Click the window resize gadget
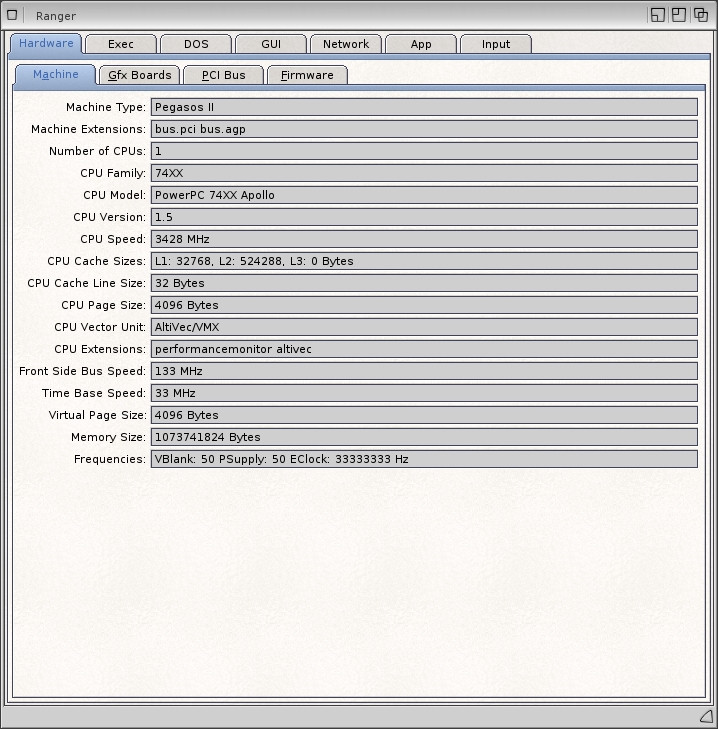 (705, 716)
